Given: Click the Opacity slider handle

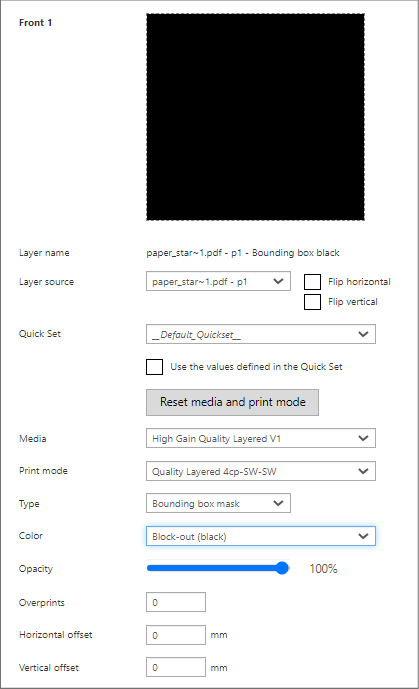Looking at the screenshot, I should coord(282,568).
